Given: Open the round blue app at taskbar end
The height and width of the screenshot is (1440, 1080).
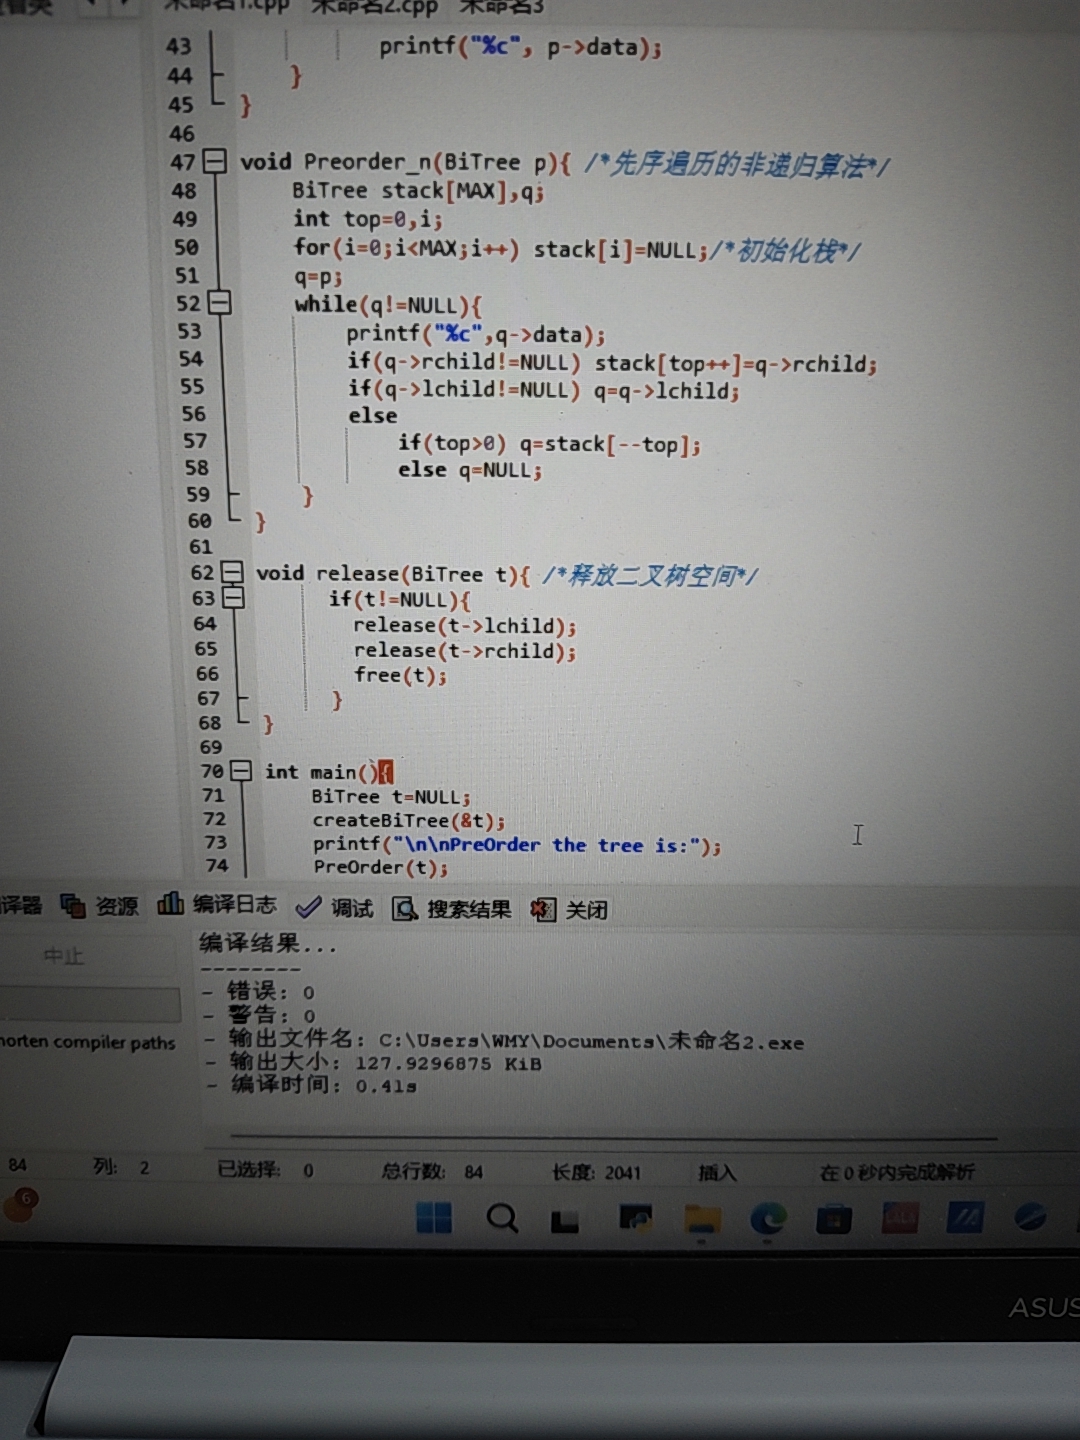Looking at the screenshot, I should point(1030,1216).
